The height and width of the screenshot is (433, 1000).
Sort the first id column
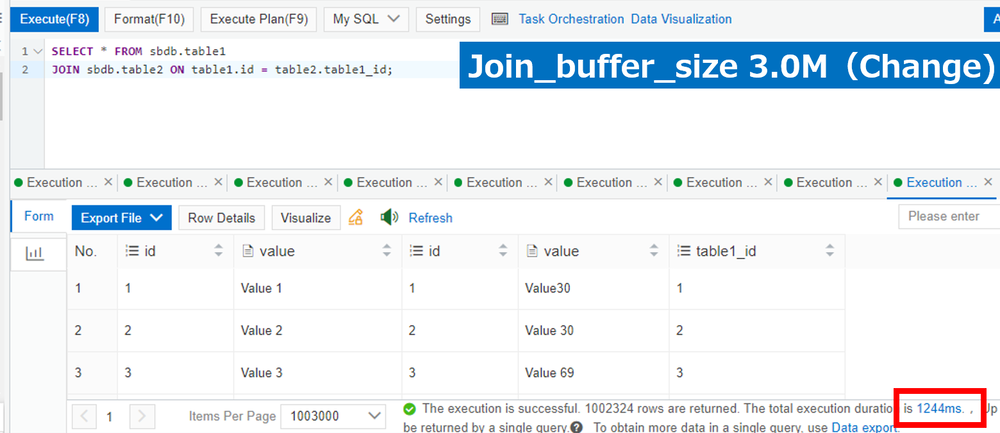tap(219, 252)
